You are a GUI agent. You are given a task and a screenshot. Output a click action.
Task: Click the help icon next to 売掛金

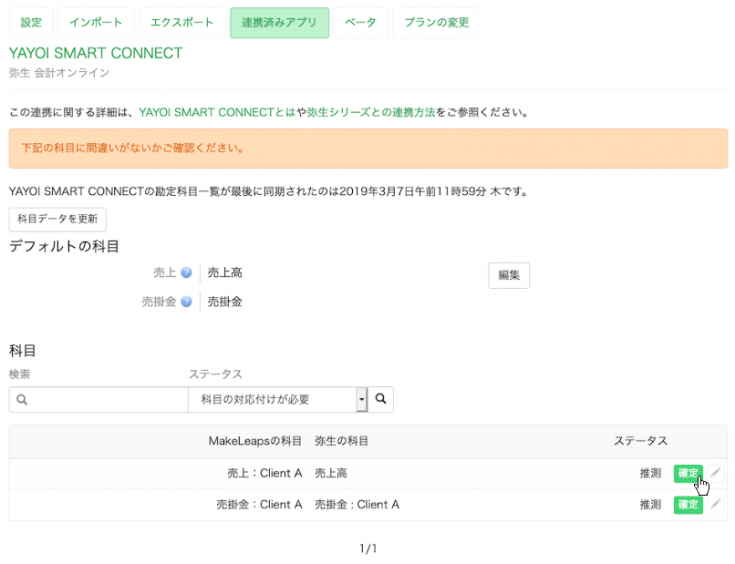[x=187, y=302]
